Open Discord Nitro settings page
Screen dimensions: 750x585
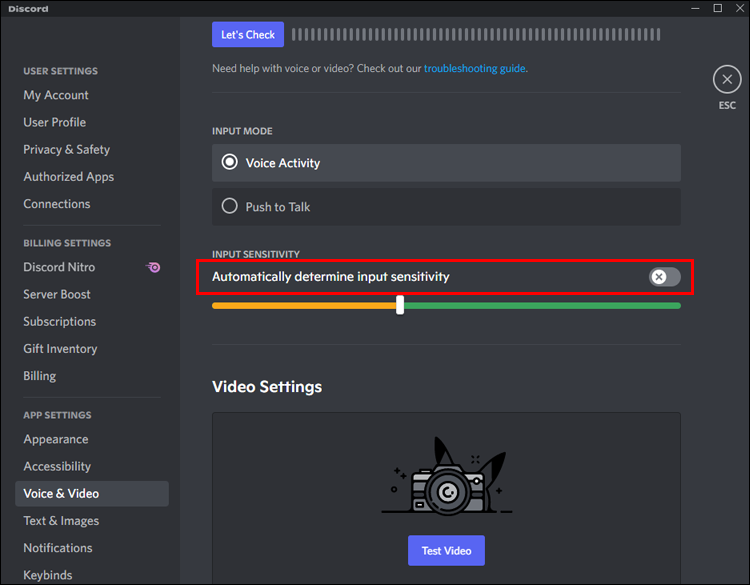click(x=59, y=267)
